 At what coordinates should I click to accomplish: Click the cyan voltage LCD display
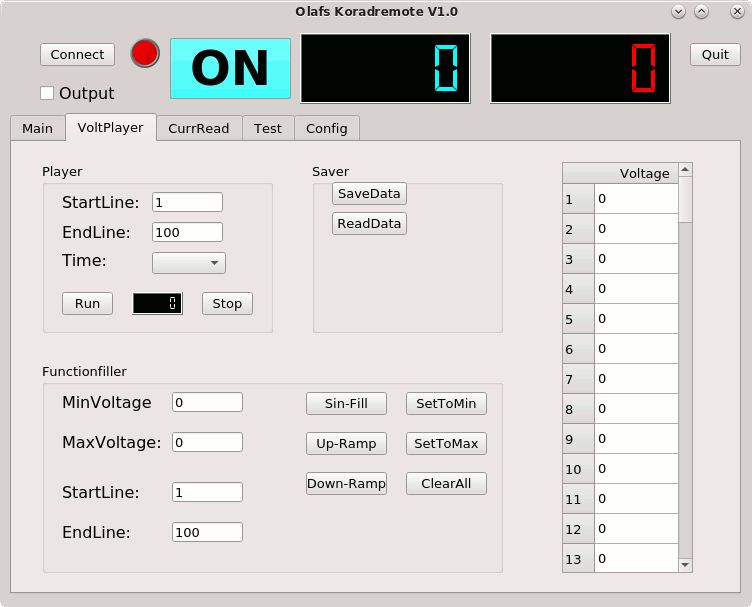[386, 68]
